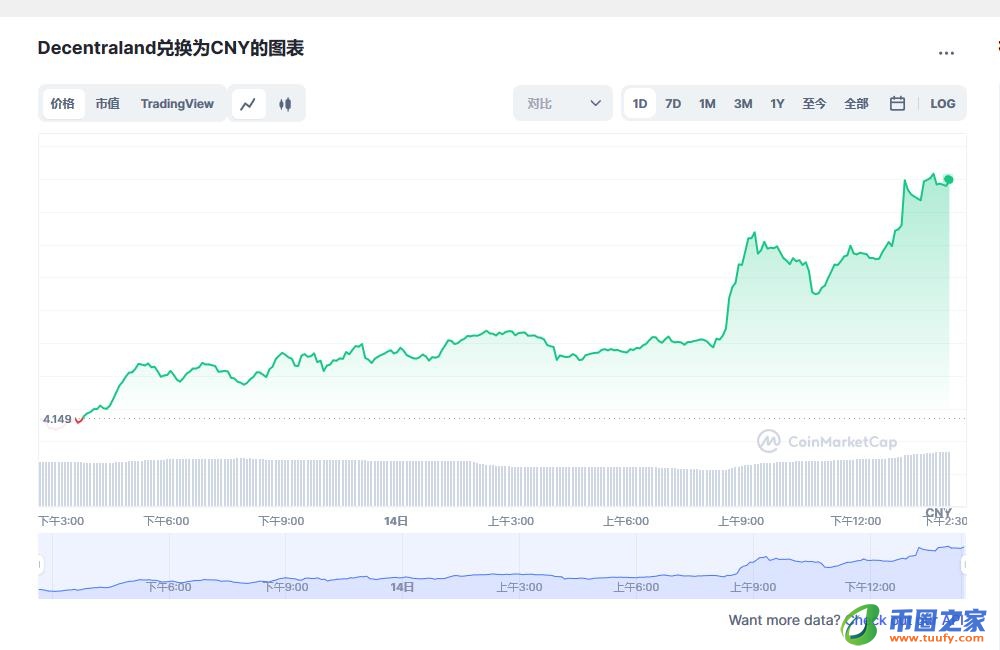Switch to line chart view icon
Image resolution: width=1000 pixels, height=650 pixels.
248,103
